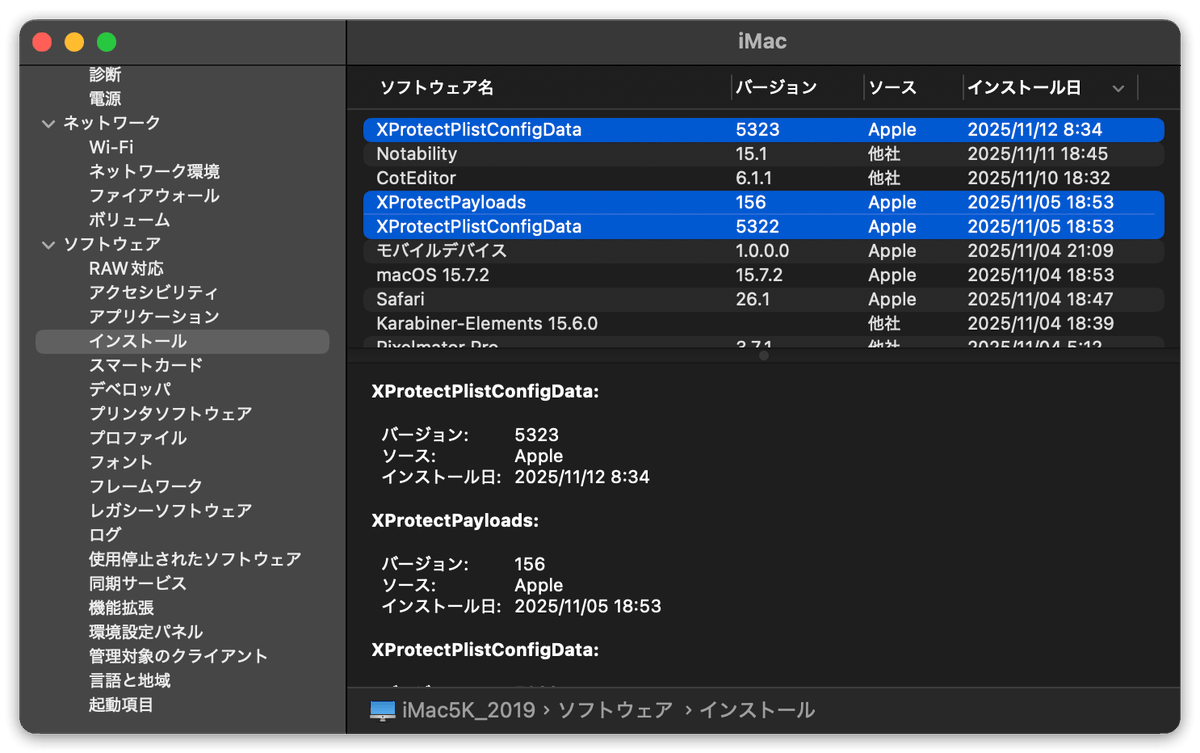Image resolution: width=1200 pixels, height=753 pixels.
Task: Collapse the ネットワーク section in sidebar
Action: click(47, 123)
